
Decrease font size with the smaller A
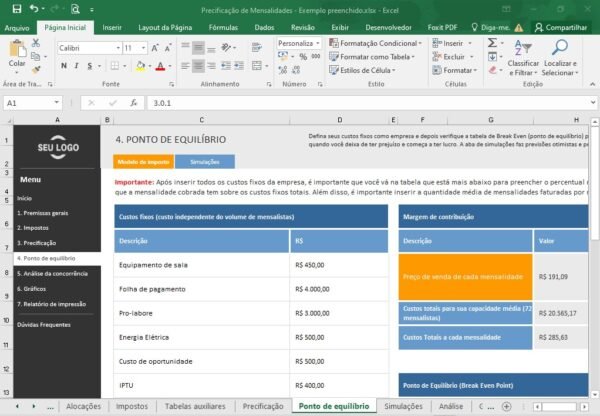[x=168, y=48]
